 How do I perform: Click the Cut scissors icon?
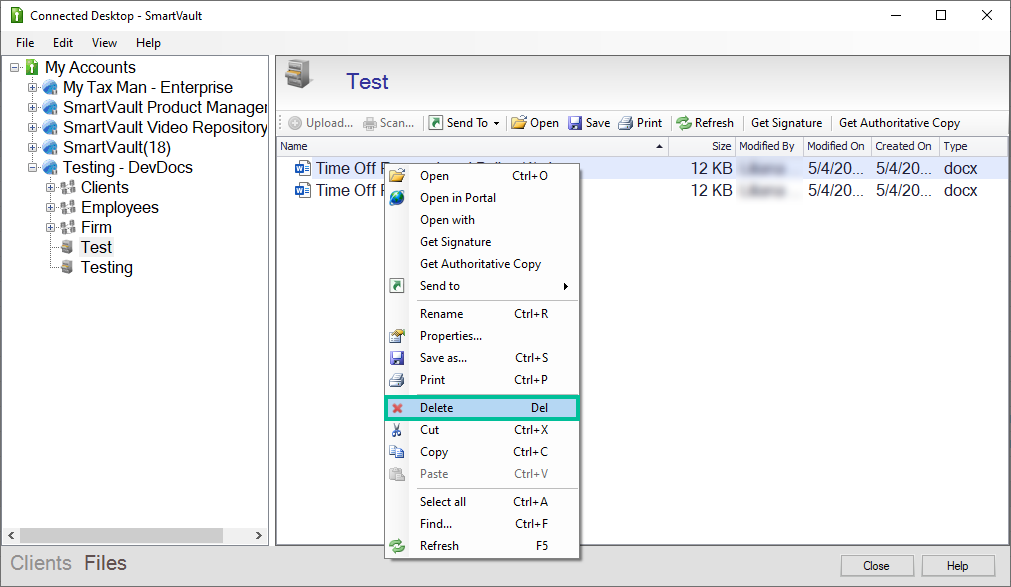pyautogui.click(x=397, y=430)
